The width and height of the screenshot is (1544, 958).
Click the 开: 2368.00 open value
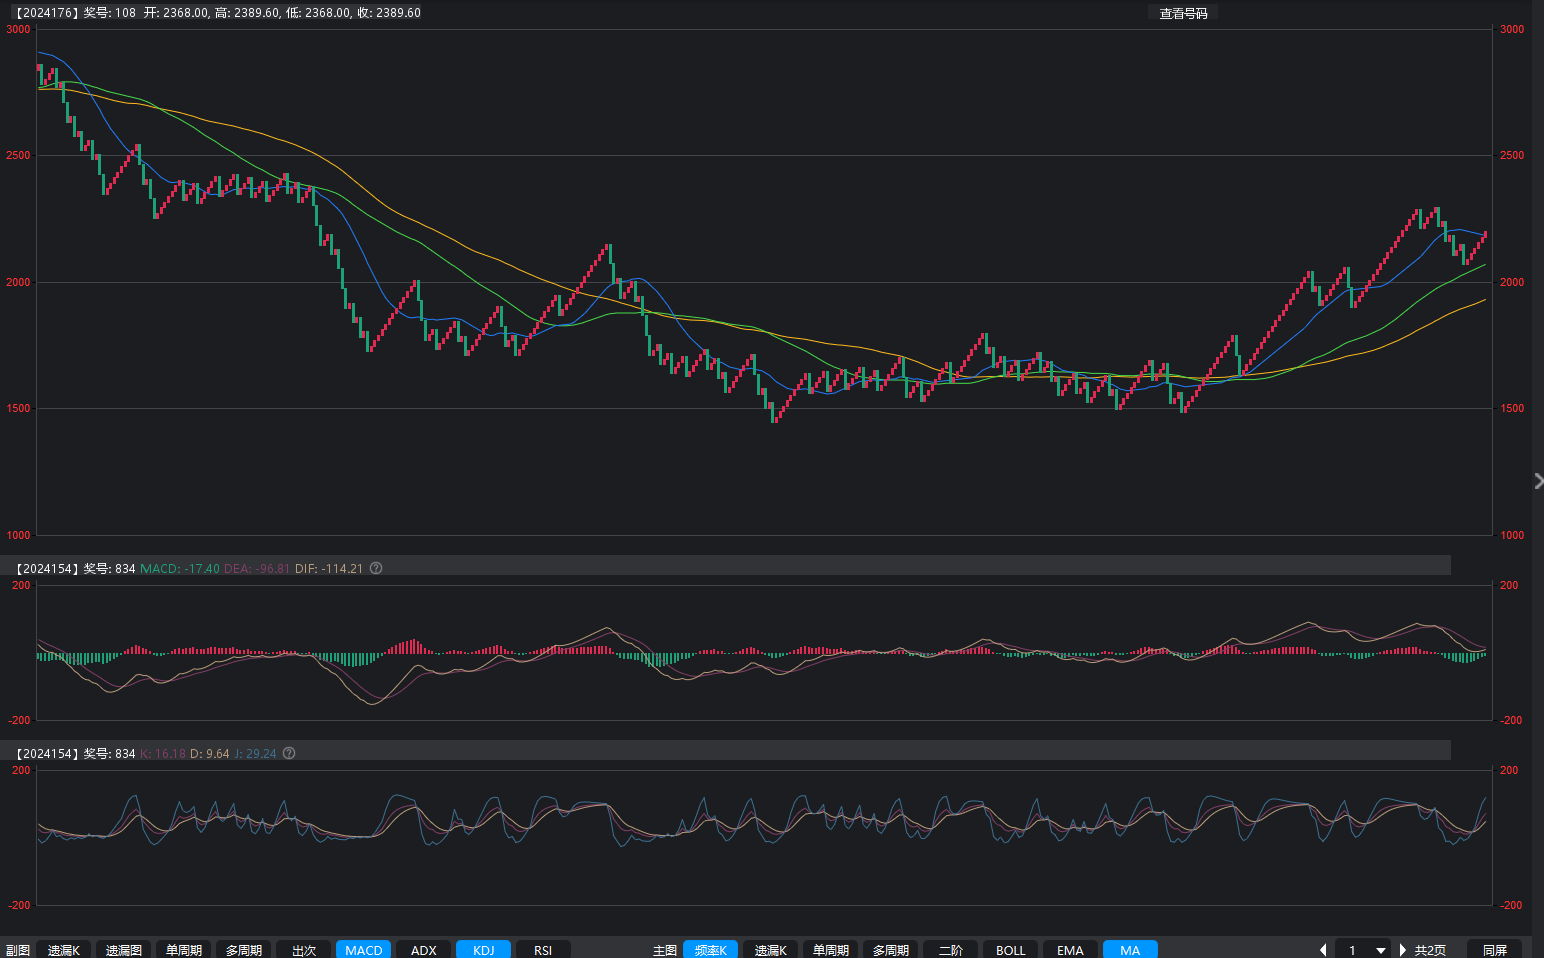pos(177,13)
